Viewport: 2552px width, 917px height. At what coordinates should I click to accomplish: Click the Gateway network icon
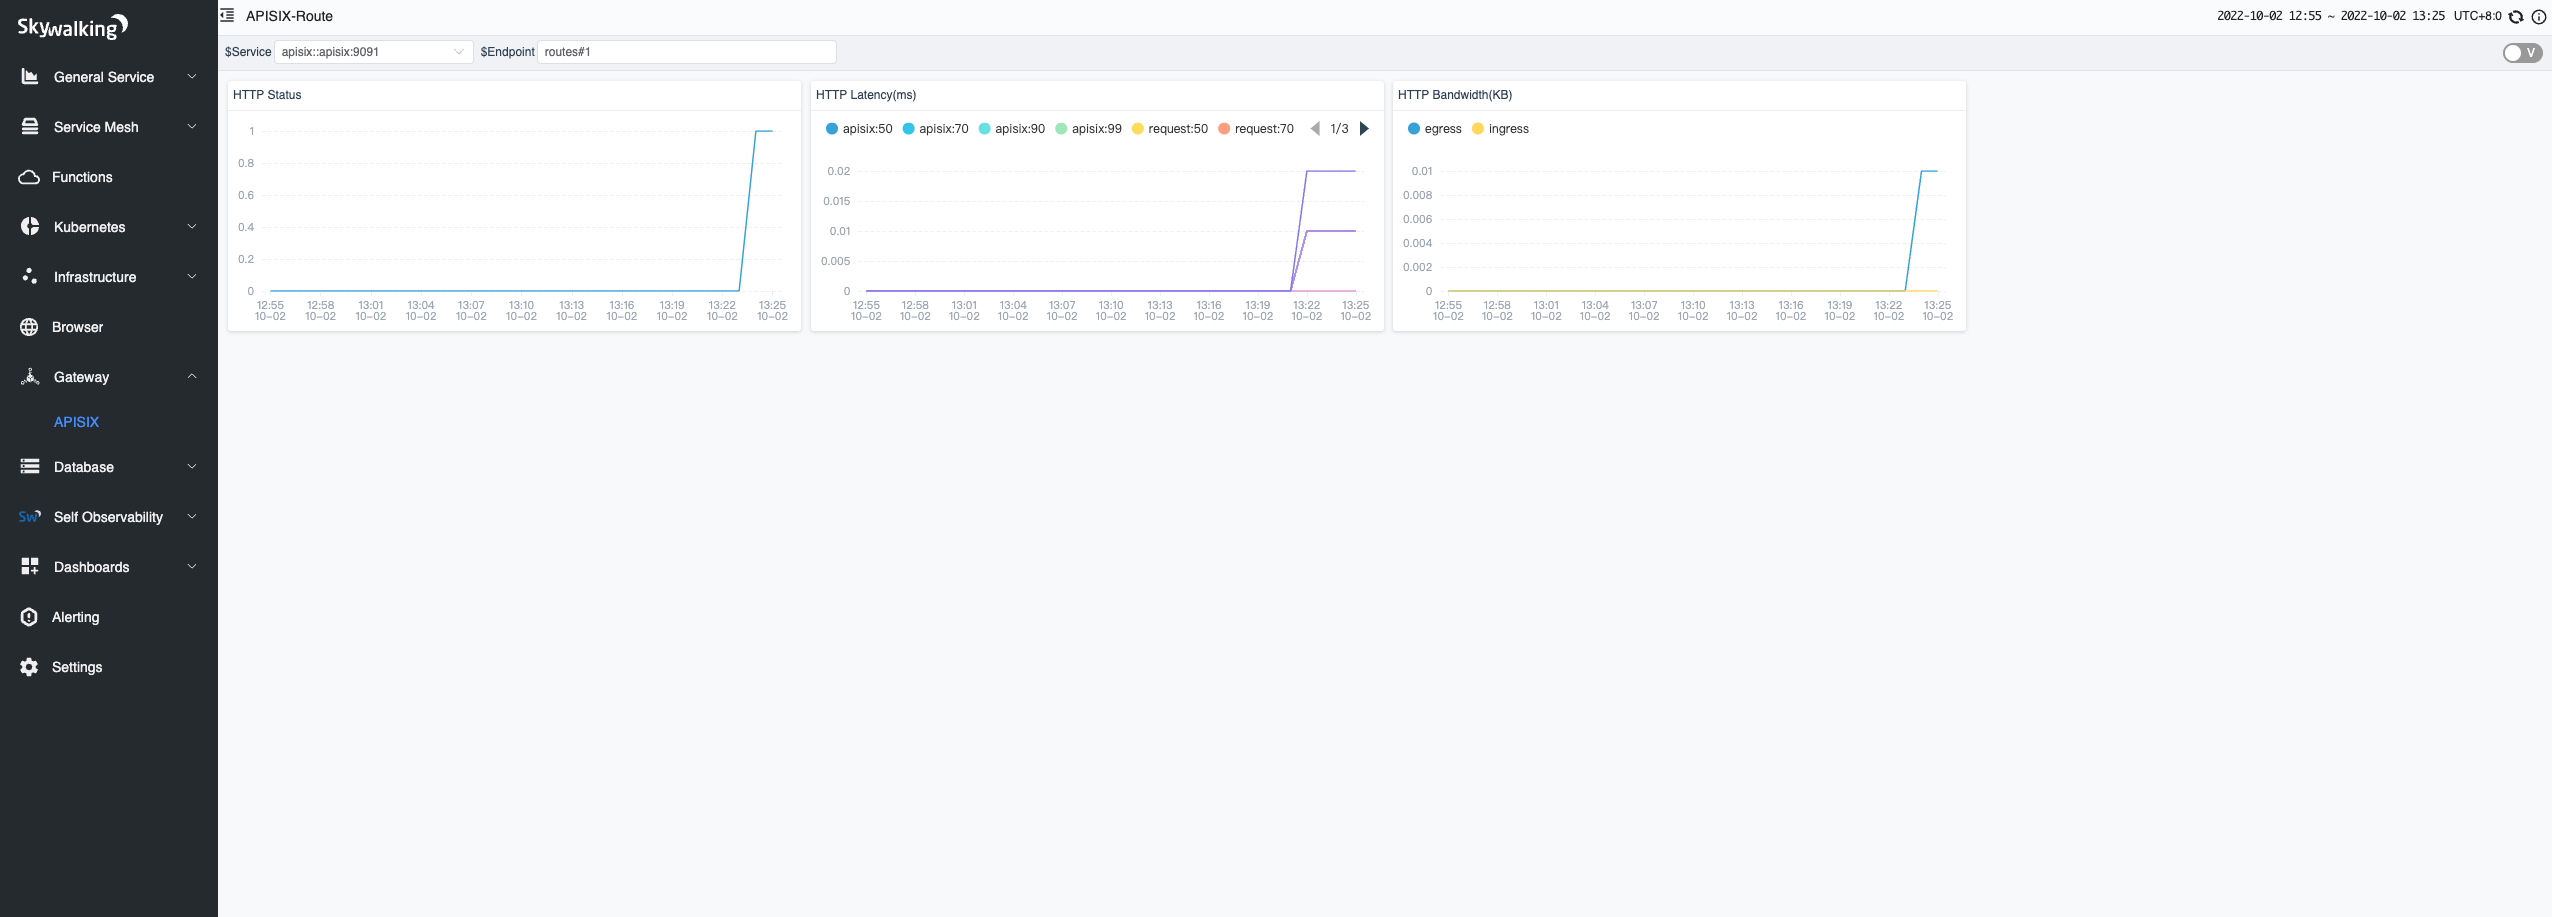(30, 377)
